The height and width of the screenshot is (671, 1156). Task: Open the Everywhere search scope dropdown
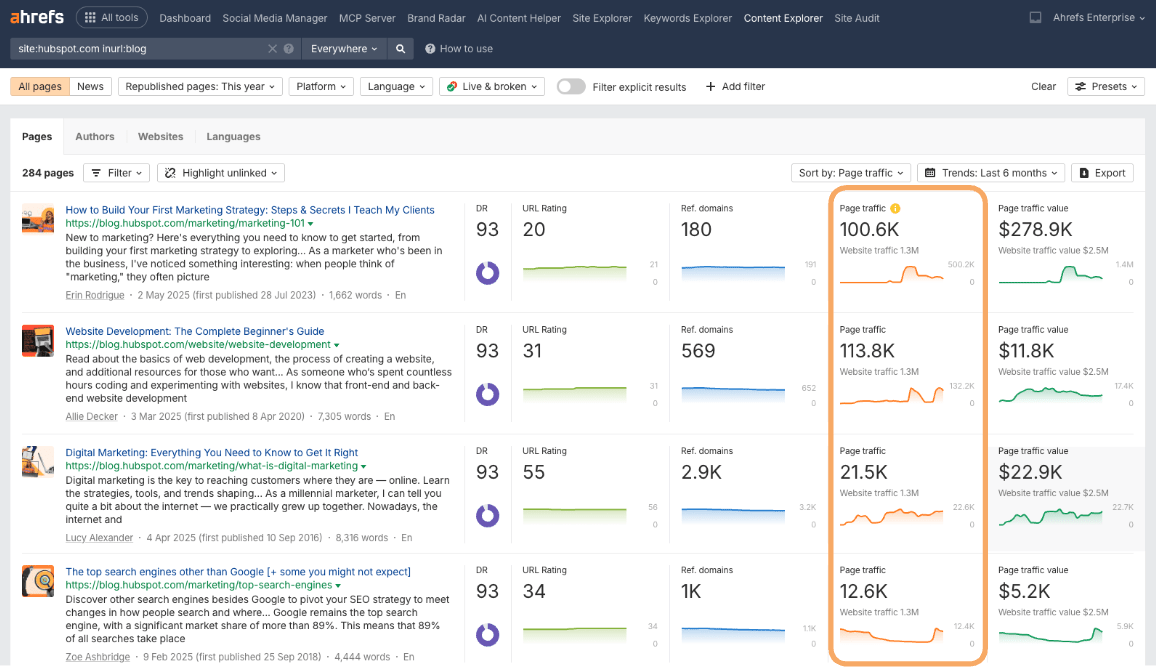[x=343, y=47]
